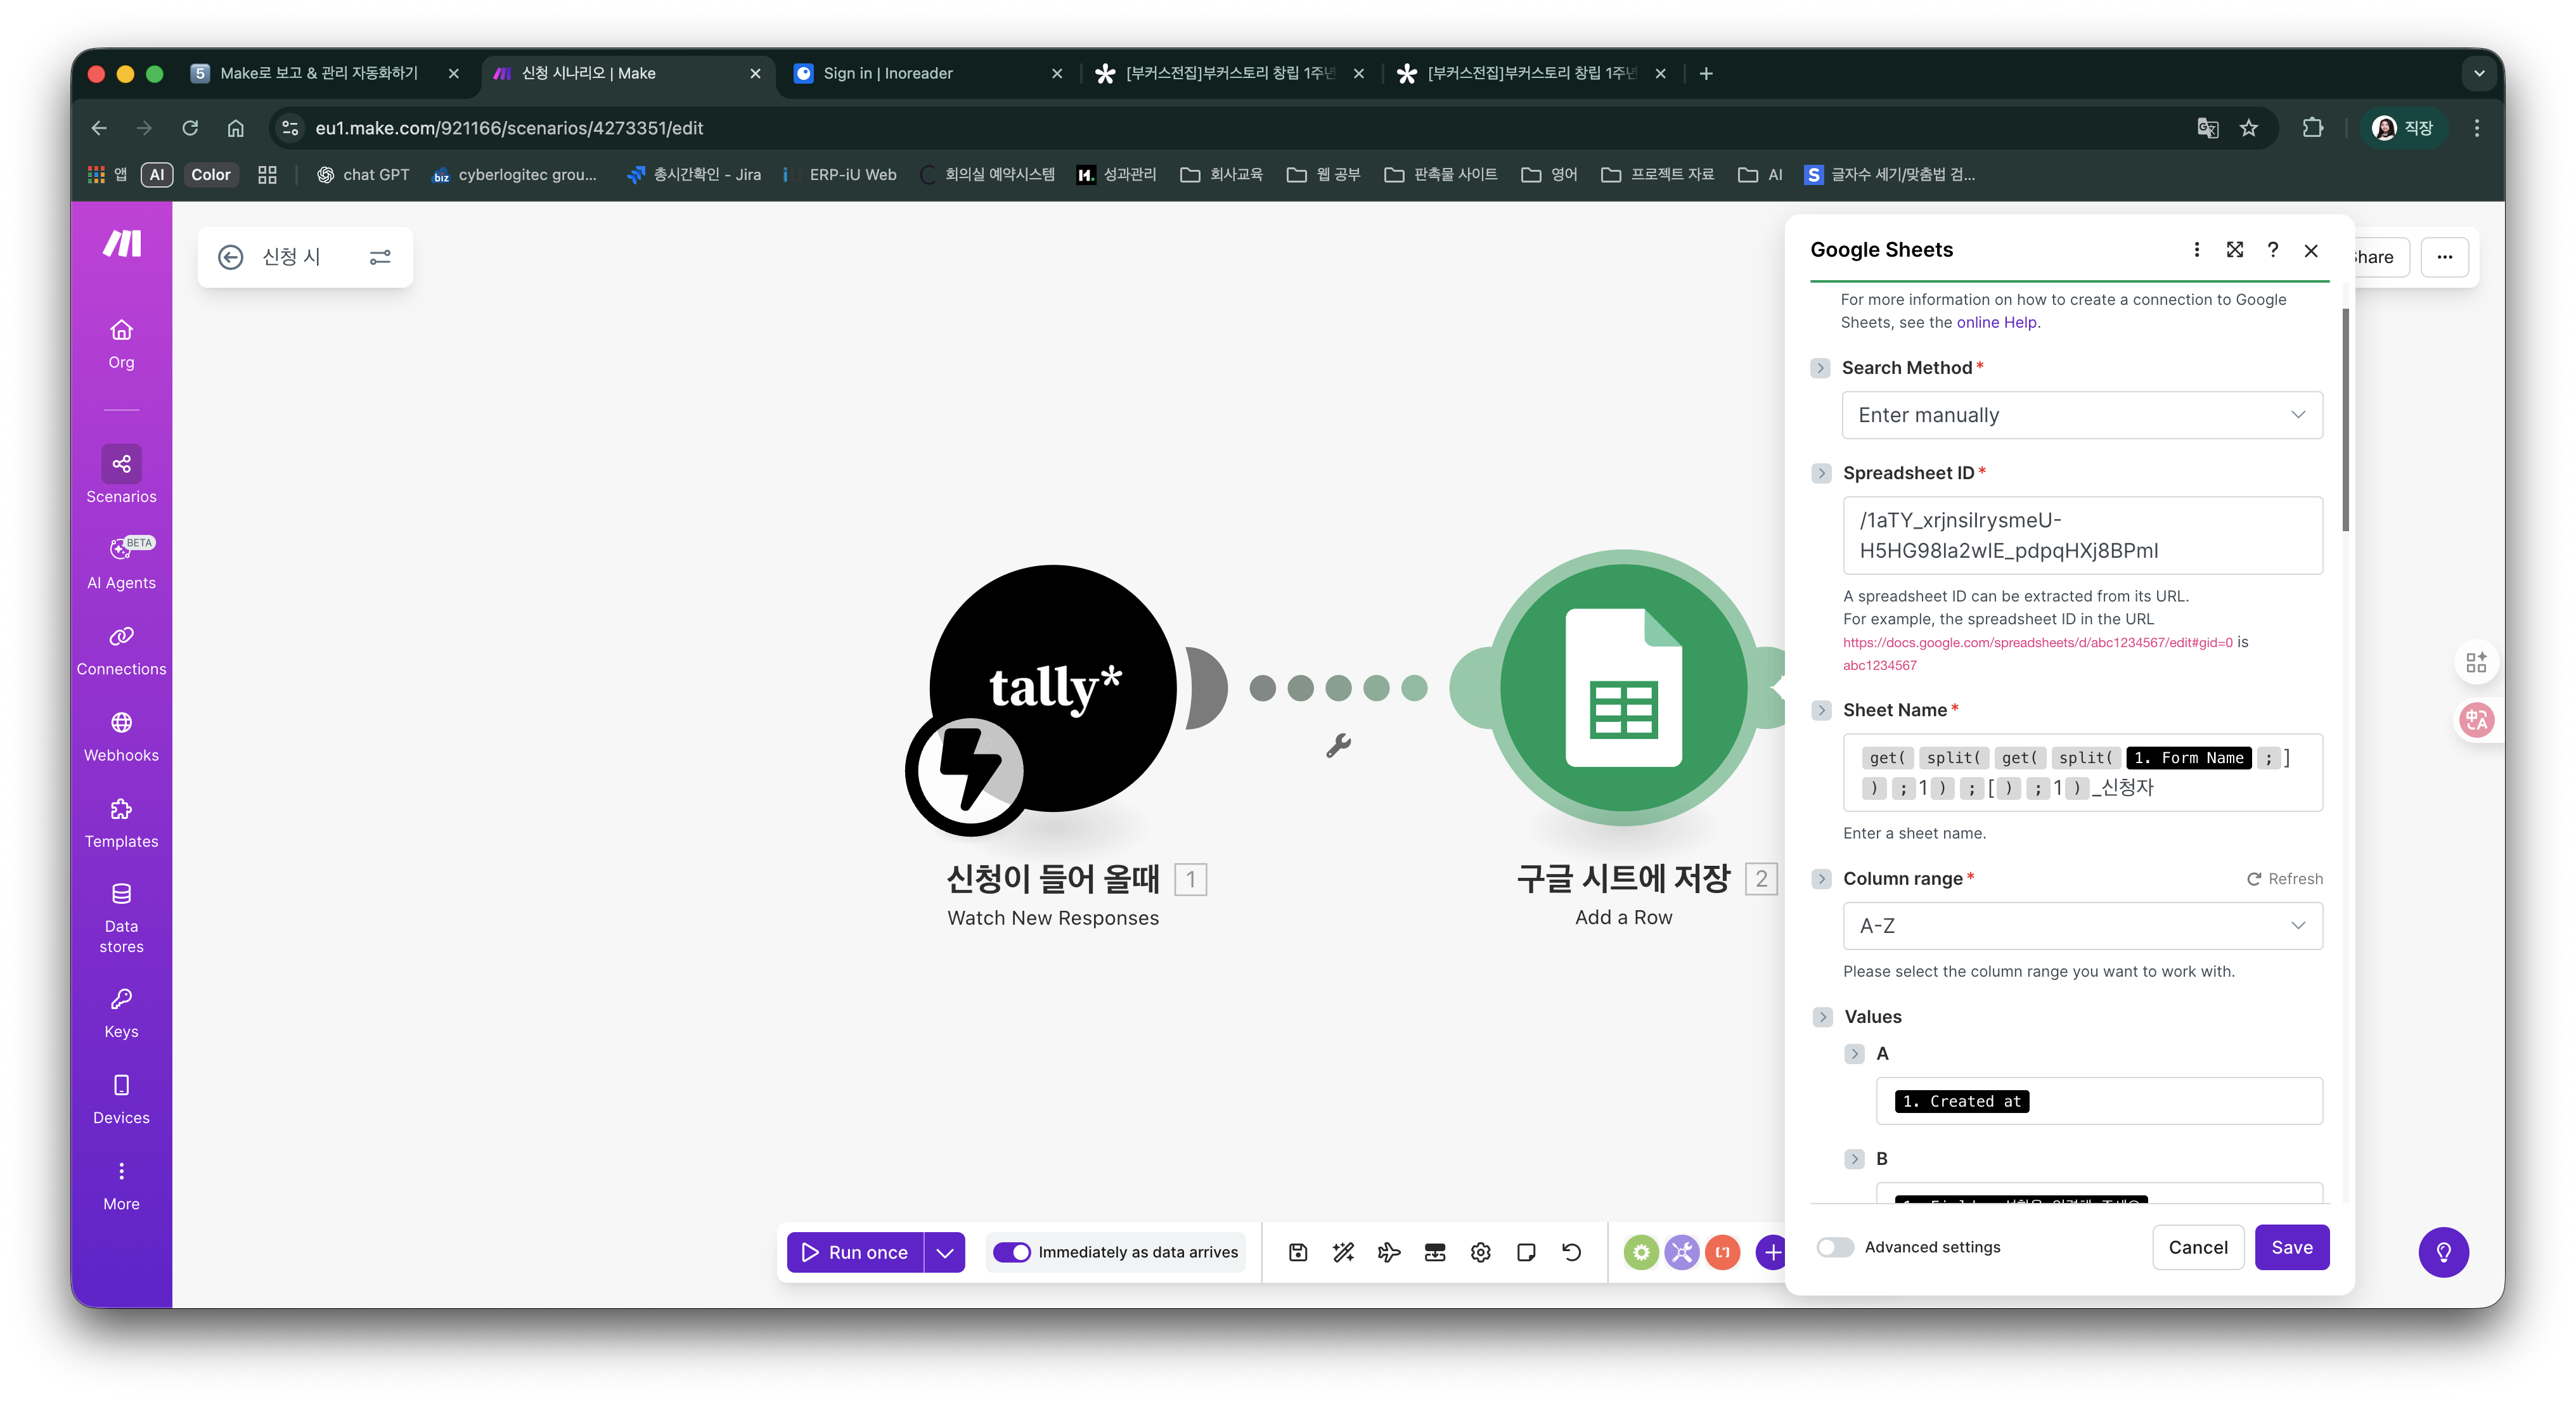Click the save scenario icon in bottom toolbar
2576x1402 pixels.
point(1297,1252)
